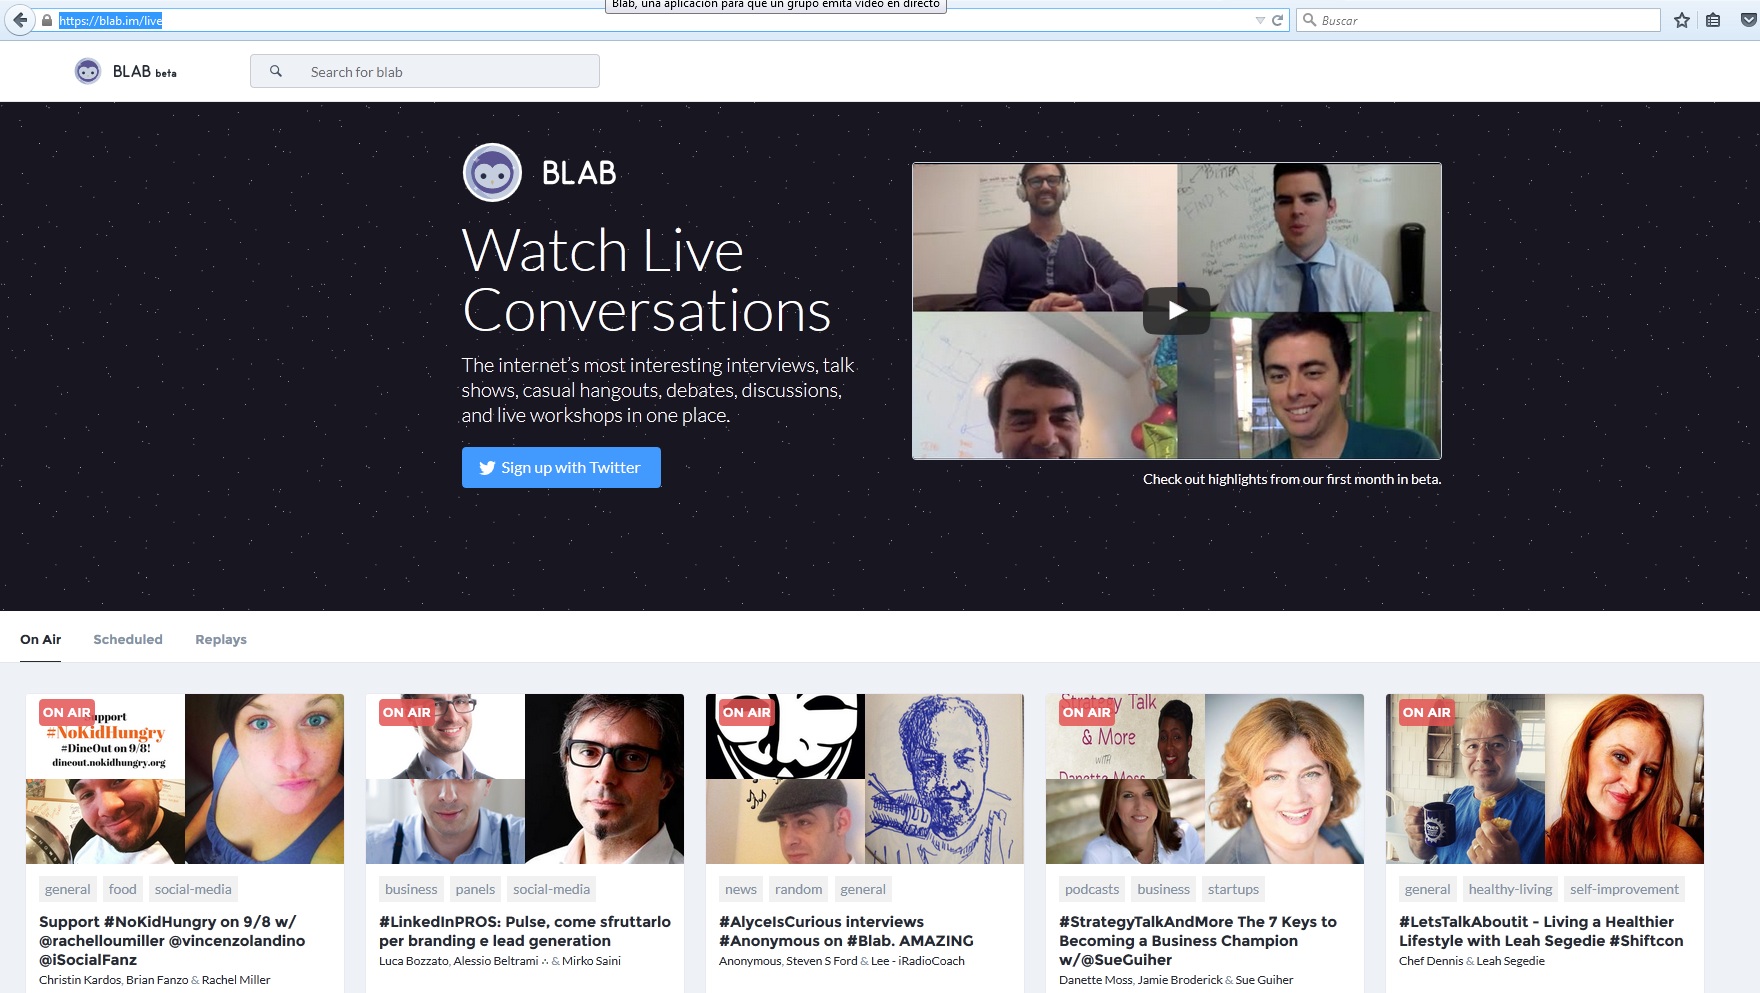Open the bookmarks list icon
Image resolution: width=1760 pixels, height=993 pixels.
click(x=1713, y=20)
